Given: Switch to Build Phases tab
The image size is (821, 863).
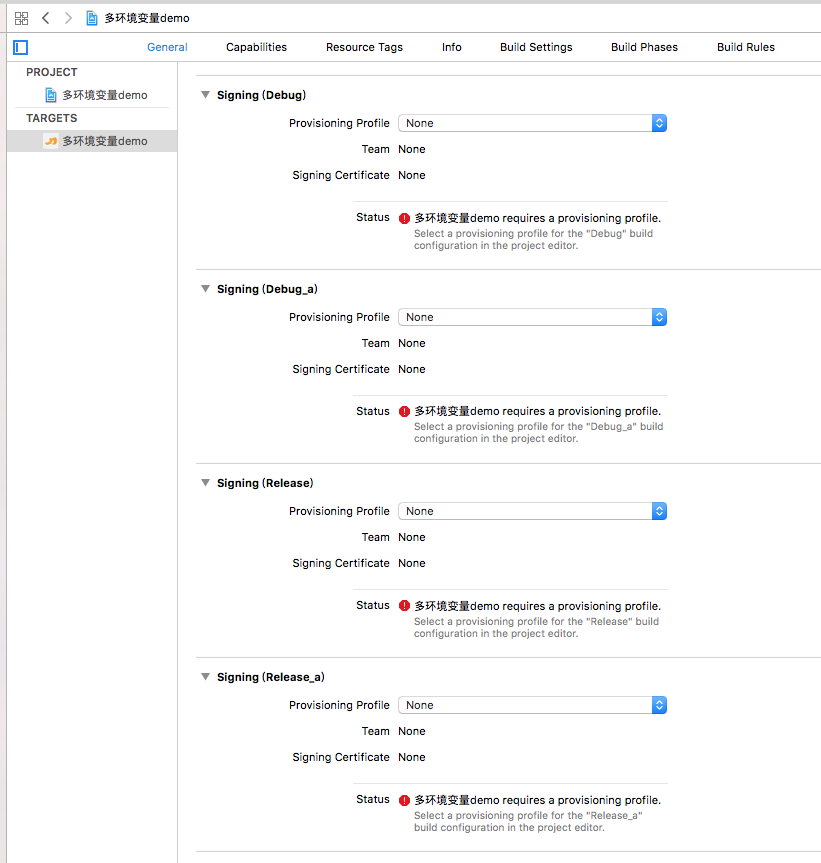Looking at the screenshot, I should pyautogui.click(x=644, y=47).
